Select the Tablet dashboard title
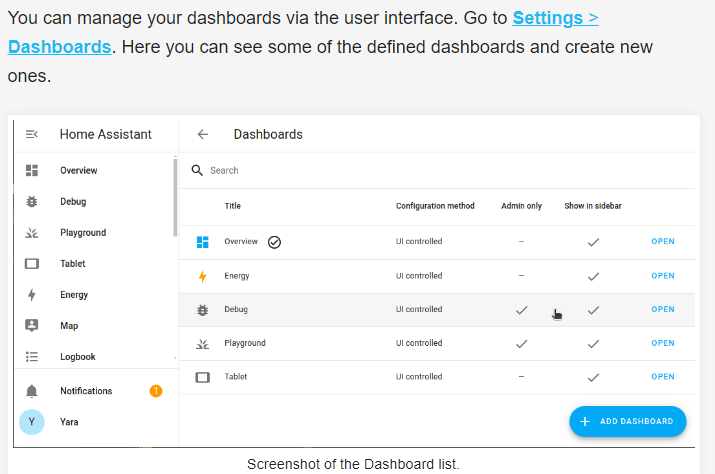 click(235, 376)
